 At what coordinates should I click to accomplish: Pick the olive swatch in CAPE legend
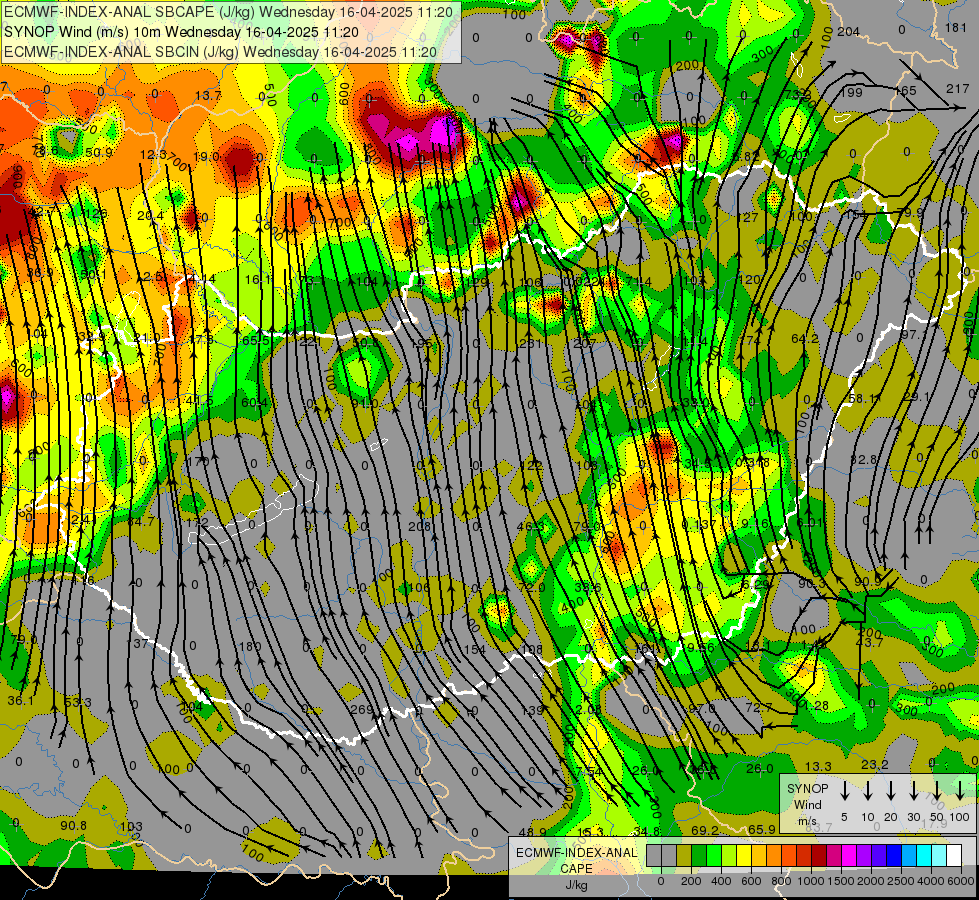[x=684, y=856]
